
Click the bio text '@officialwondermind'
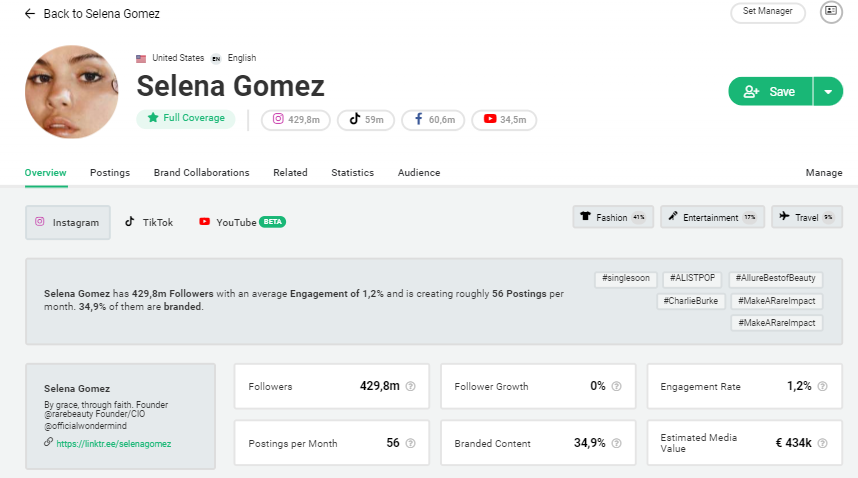tap(85, 425)
